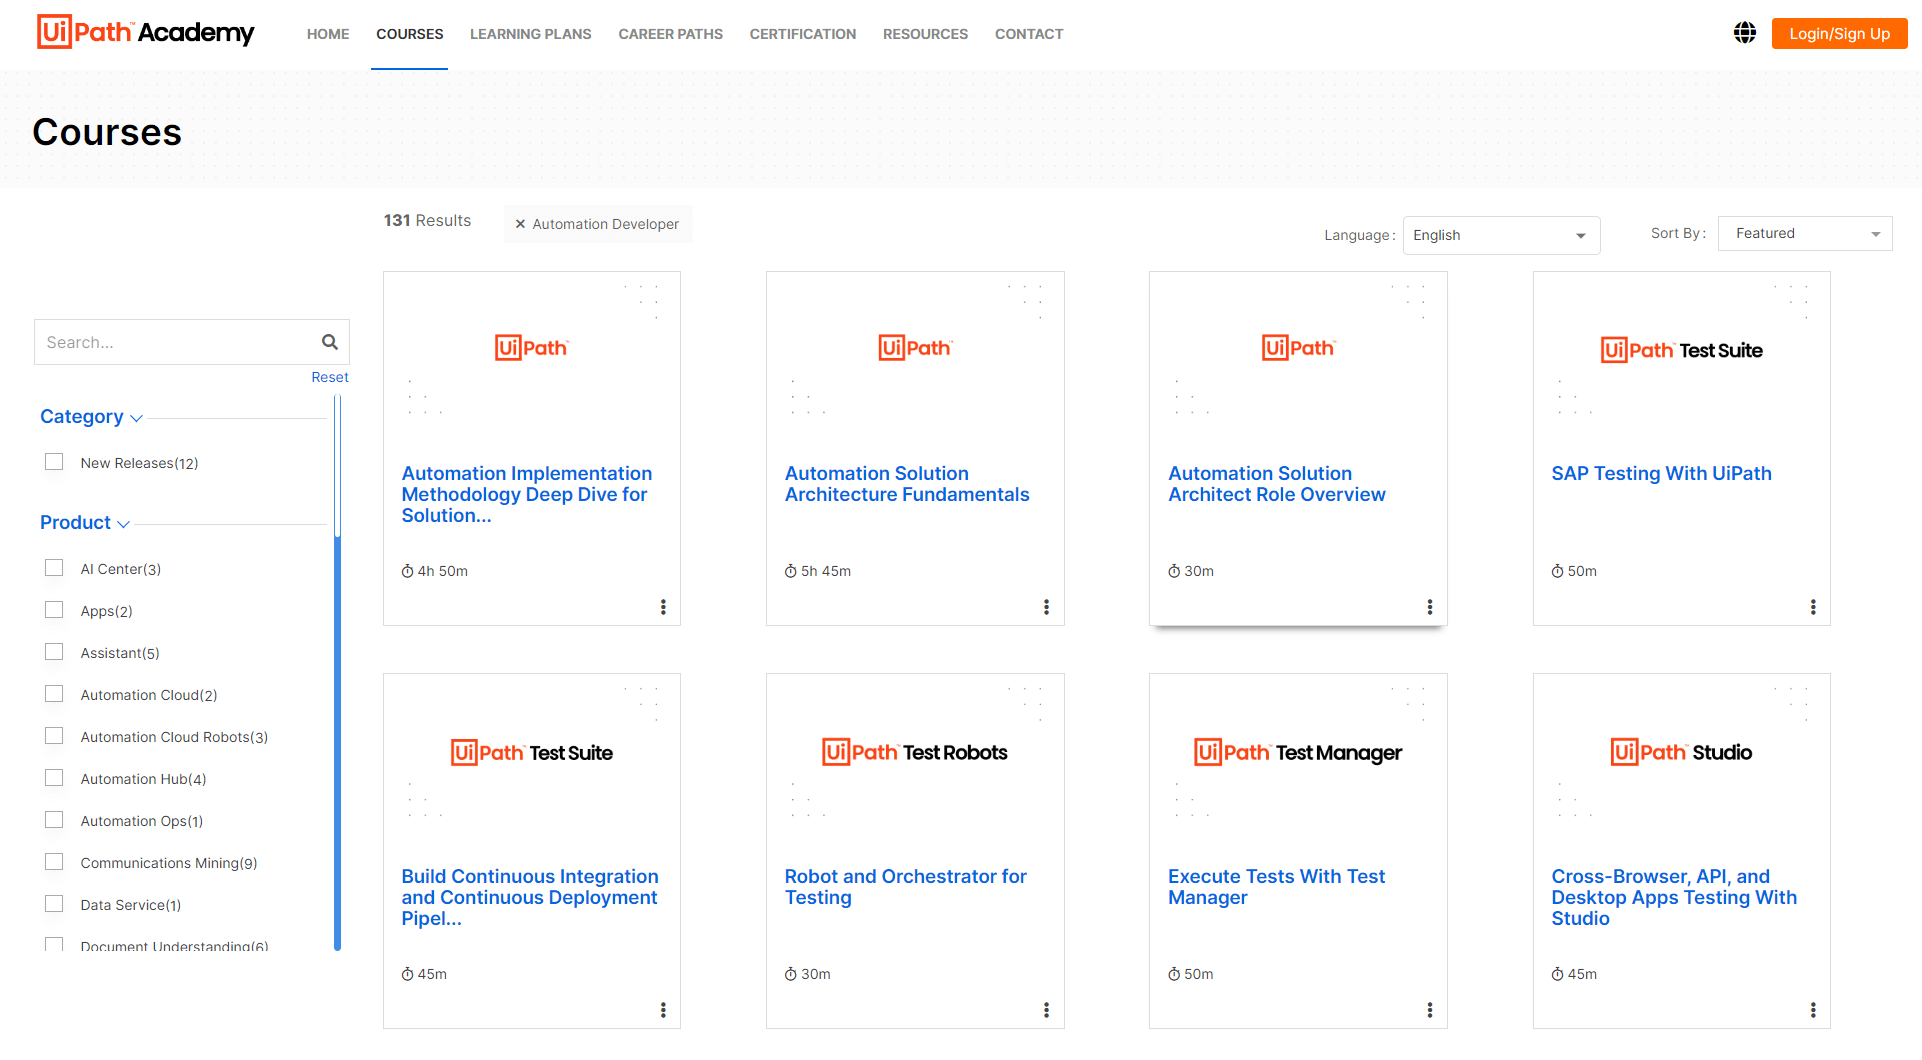This screenshot has height=1060, width=1922.
Task: Click UiPath Studio logo thumbnail
Action: (x=1682, y=752)
